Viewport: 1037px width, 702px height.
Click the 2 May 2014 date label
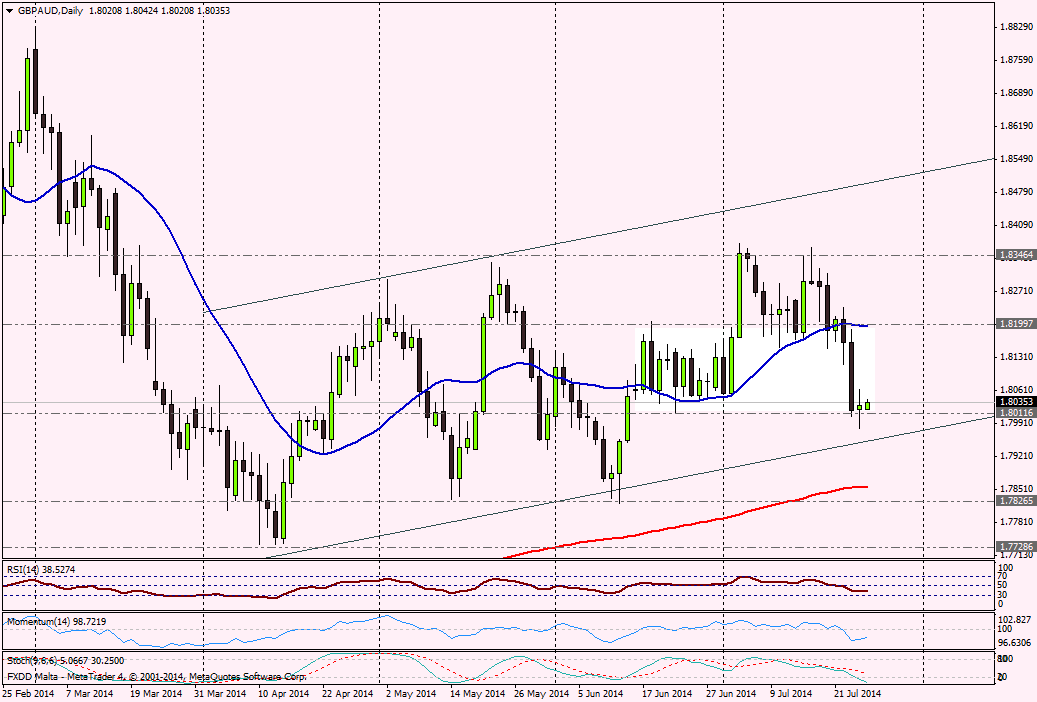[x=410, y=692]
